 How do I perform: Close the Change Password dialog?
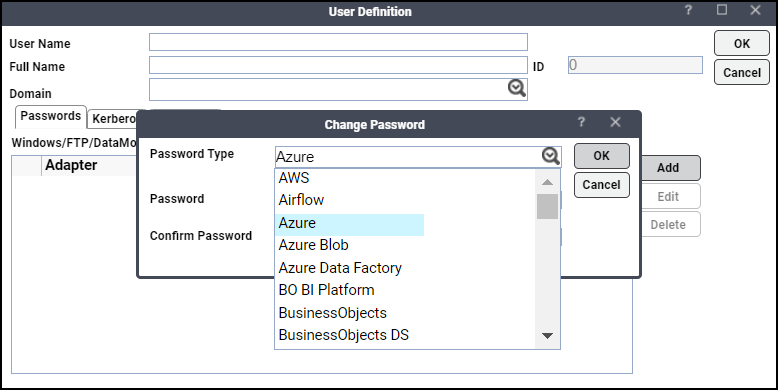615,122
